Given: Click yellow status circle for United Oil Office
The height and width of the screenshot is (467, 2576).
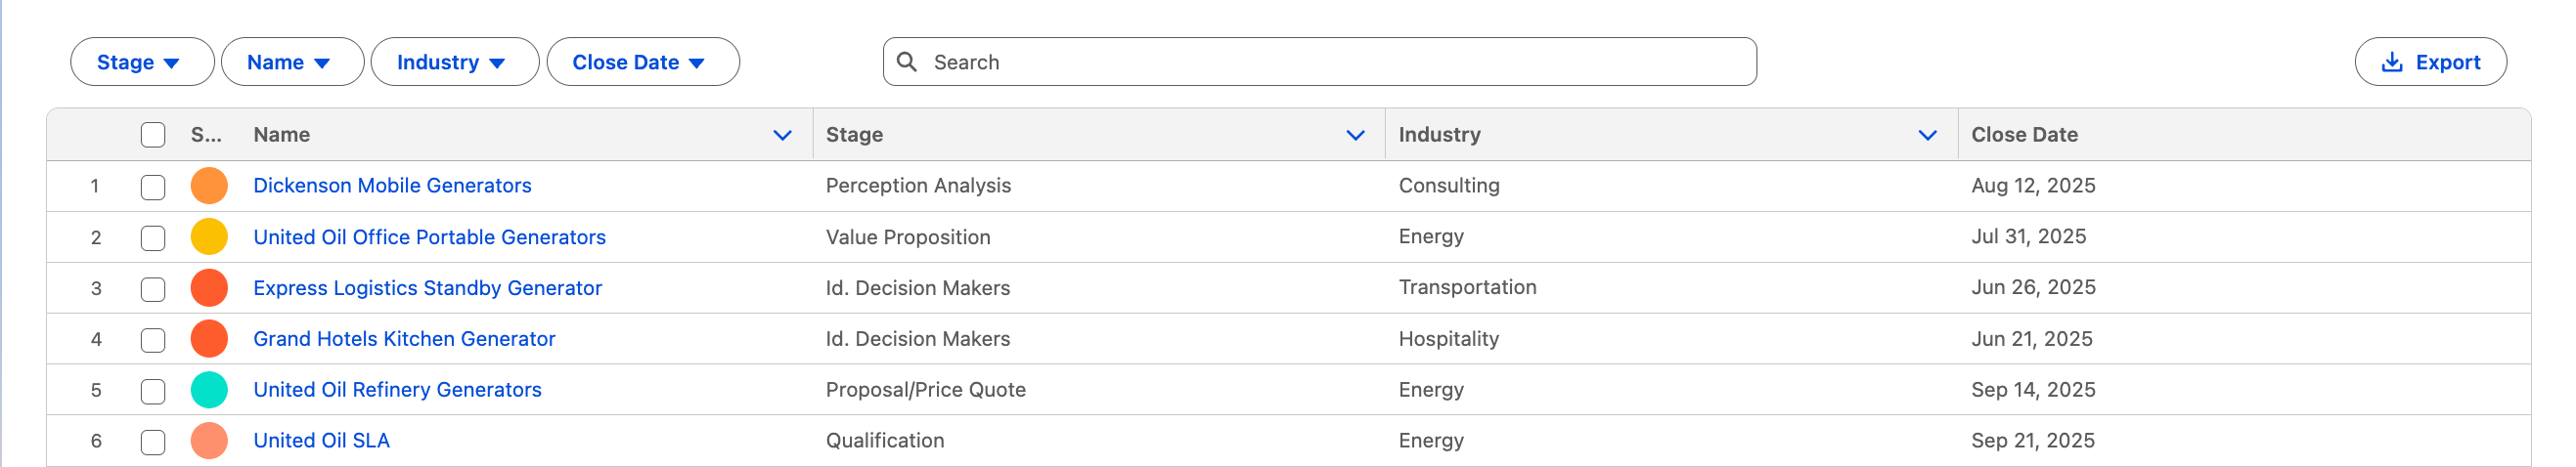Looking at the screenshot, I should [x=209, y=237].
